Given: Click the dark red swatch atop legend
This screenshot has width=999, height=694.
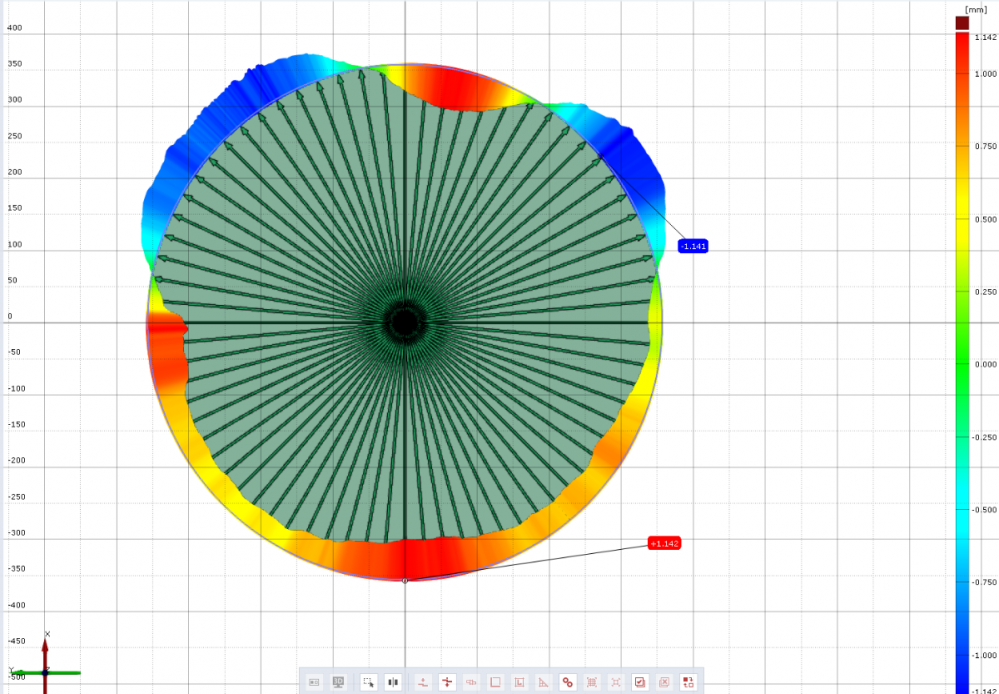Looking at the screenshot, I should (x=962, y=22).
